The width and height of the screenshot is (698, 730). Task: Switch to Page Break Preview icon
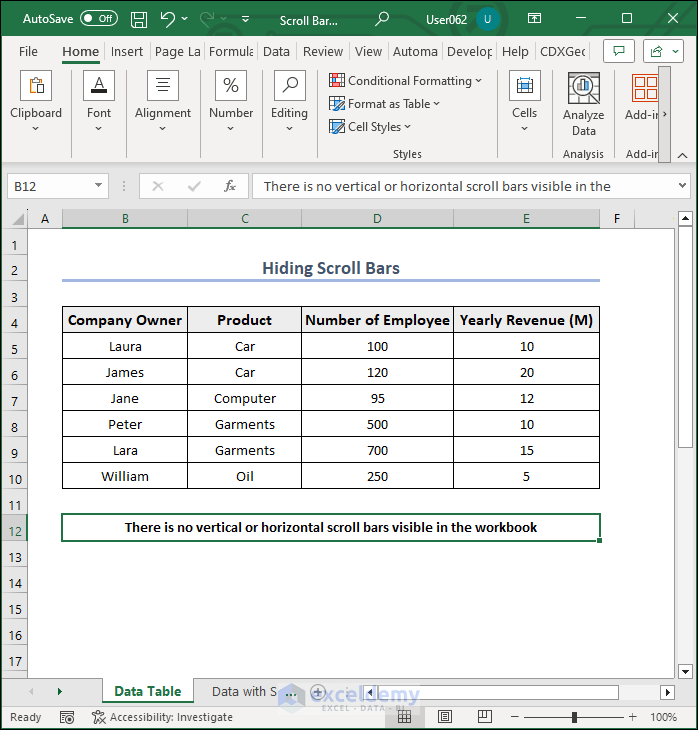point(485,717)
